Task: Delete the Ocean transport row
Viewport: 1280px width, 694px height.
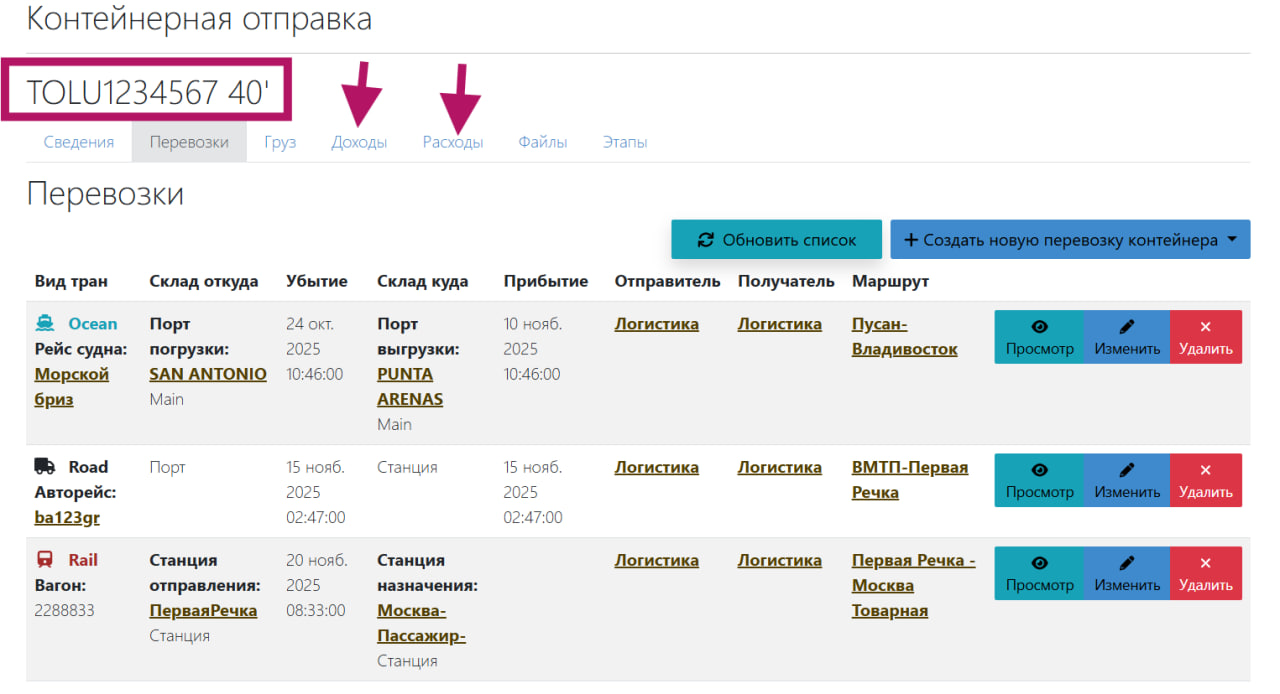Action: tap(1205, 337)
